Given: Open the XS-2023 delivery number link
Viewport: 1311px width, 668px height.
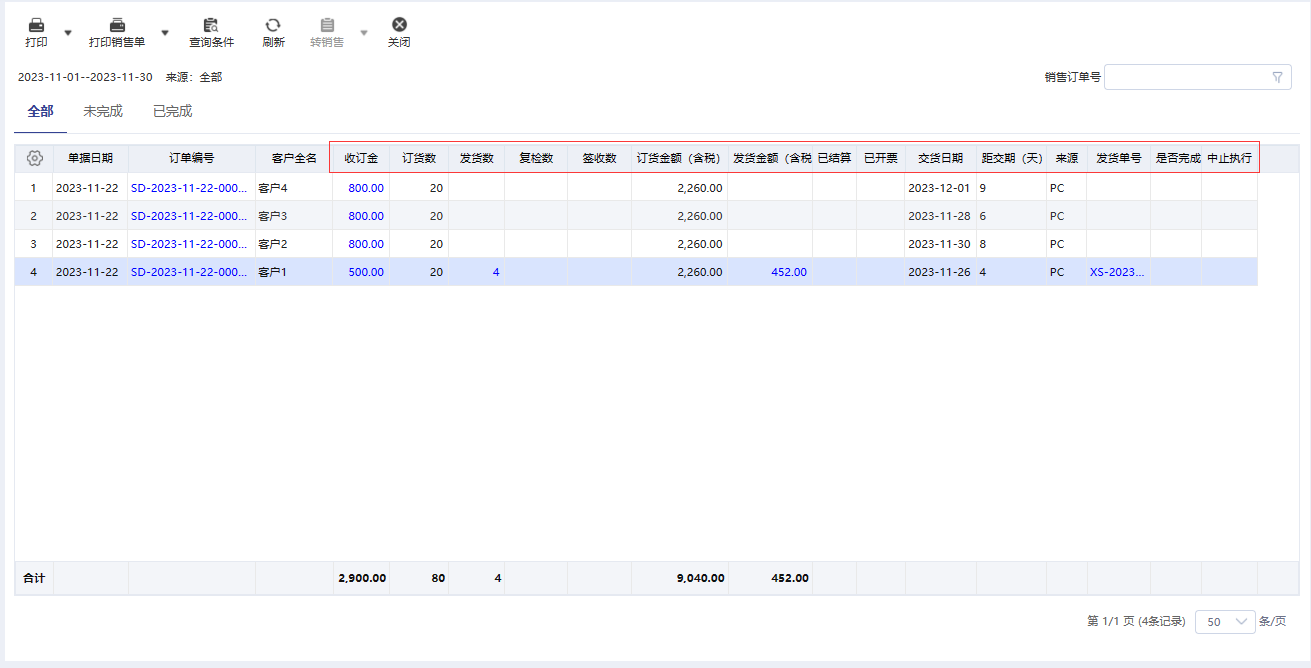Looking at the screenshot, I should (x=1117, y=272).
